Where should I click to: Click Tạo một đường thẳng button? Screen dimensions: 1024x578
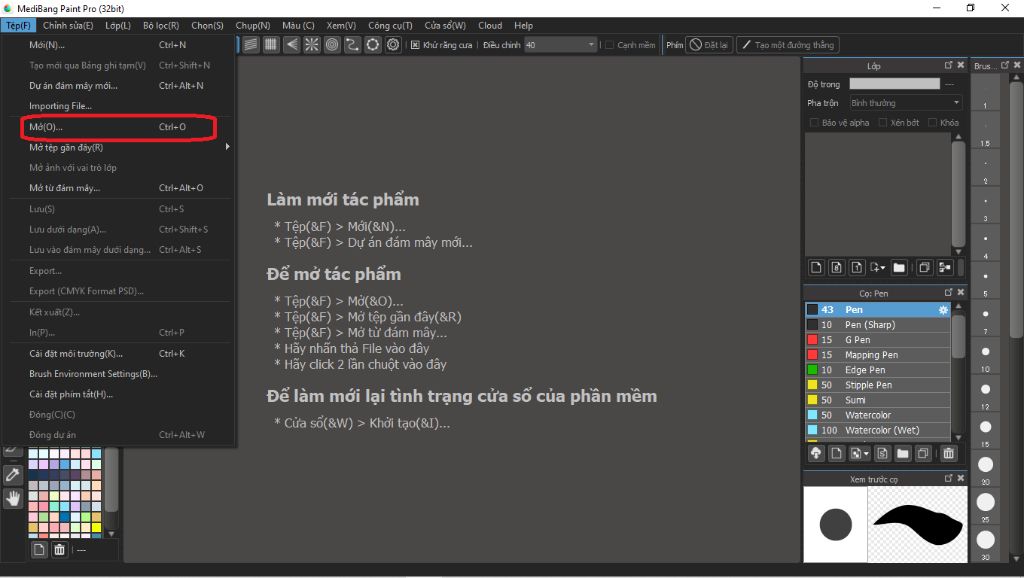(x=788, y=45)
